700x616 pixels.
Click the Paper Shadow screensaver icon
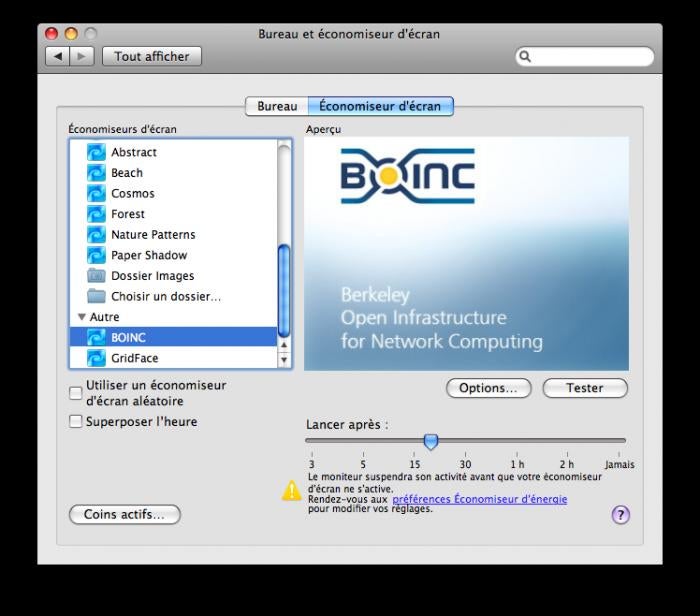(x=96, y=255)
